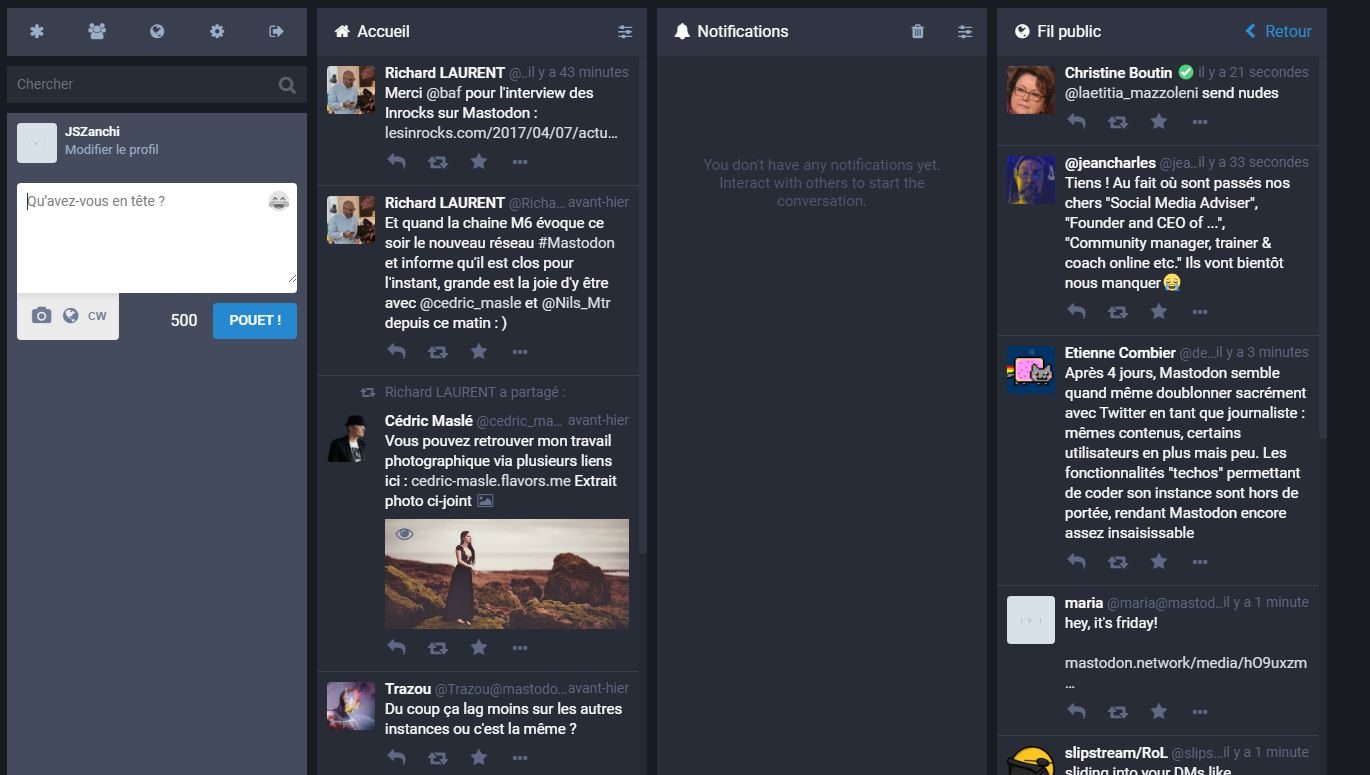Open more menu on Cédric Maslé's post
The height and width of the screenshot is (775, 1370).
tap(520, 647)
